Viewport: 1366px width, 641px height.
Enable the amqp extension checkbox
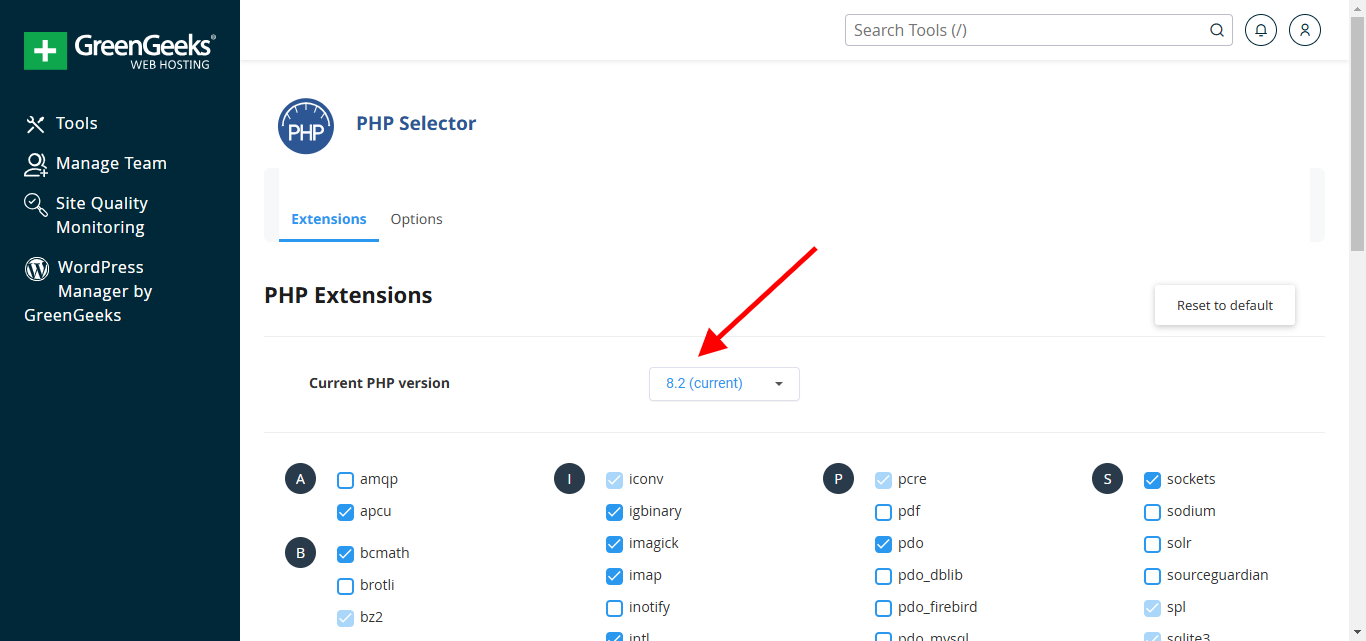346,480
